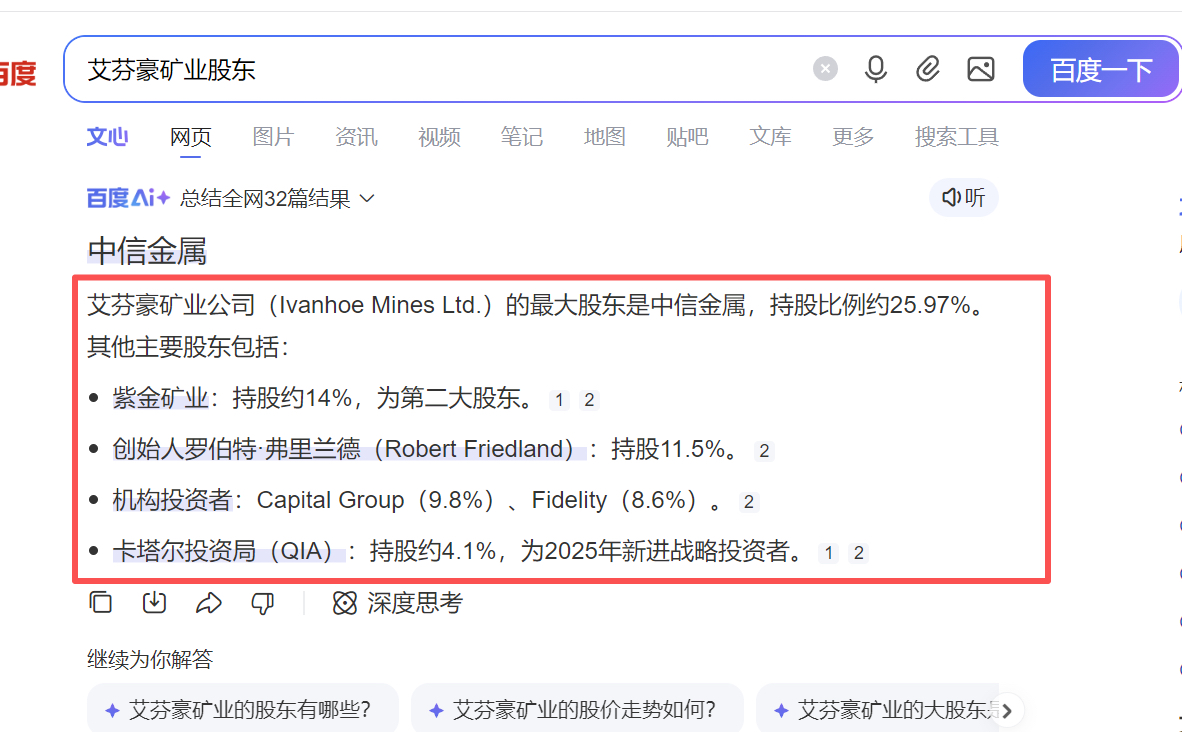Open citation 2 on Capital Group line
Screen dimensions: 1182x732
[x=749, y=503]
